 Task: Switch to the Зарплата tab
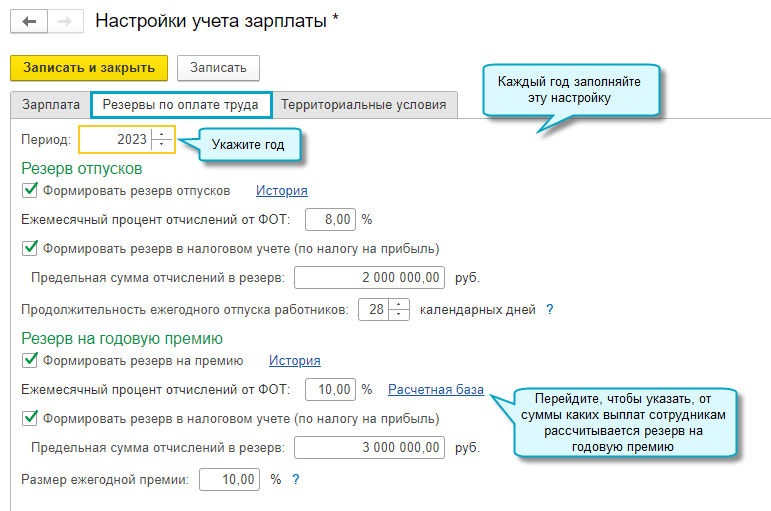(51, 104)
